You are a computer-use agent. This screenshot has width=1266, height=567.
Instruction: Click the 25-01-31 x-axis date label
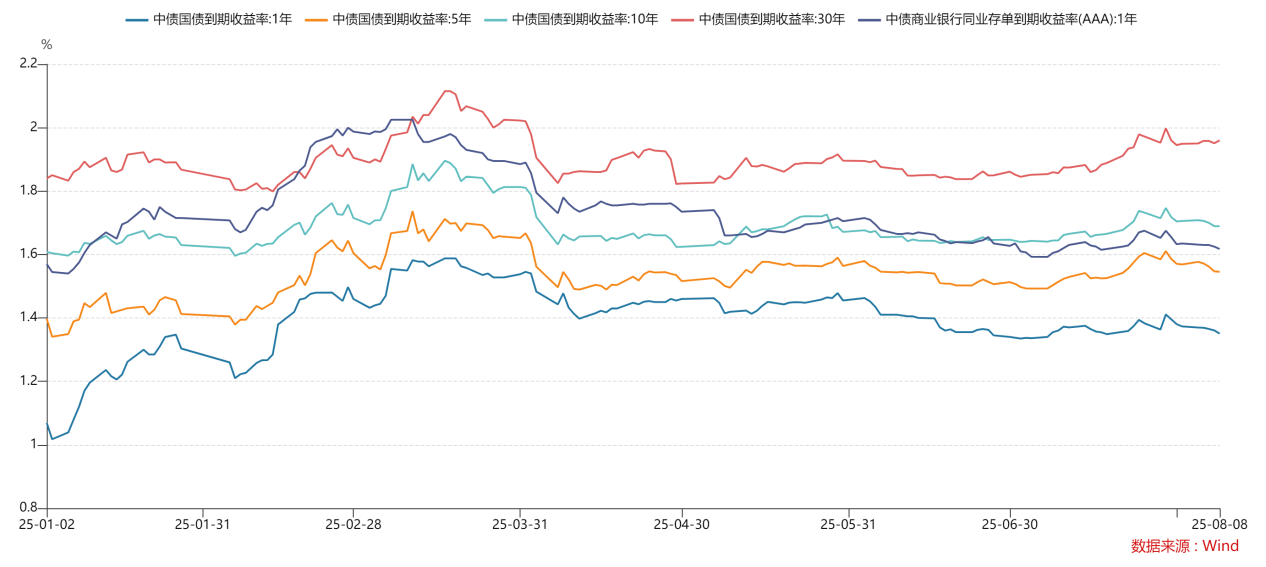pyautogui.click(x=202, y=524)
